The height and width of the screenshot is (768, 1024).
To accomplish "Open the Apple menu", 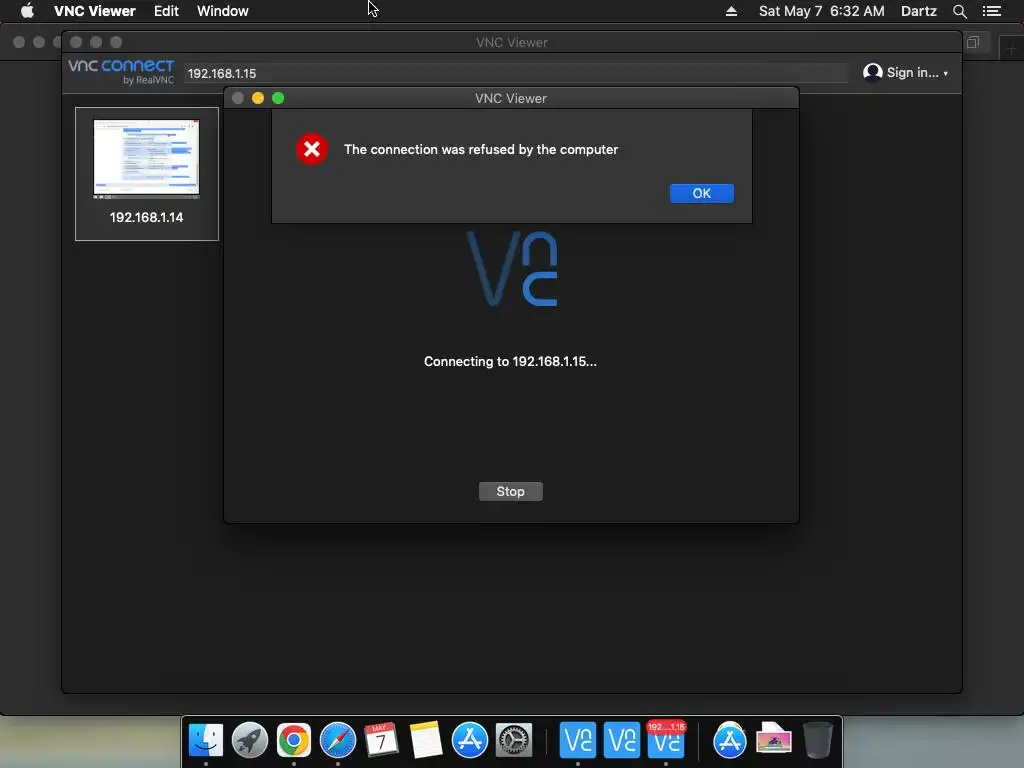I will (x=27, y=11).
